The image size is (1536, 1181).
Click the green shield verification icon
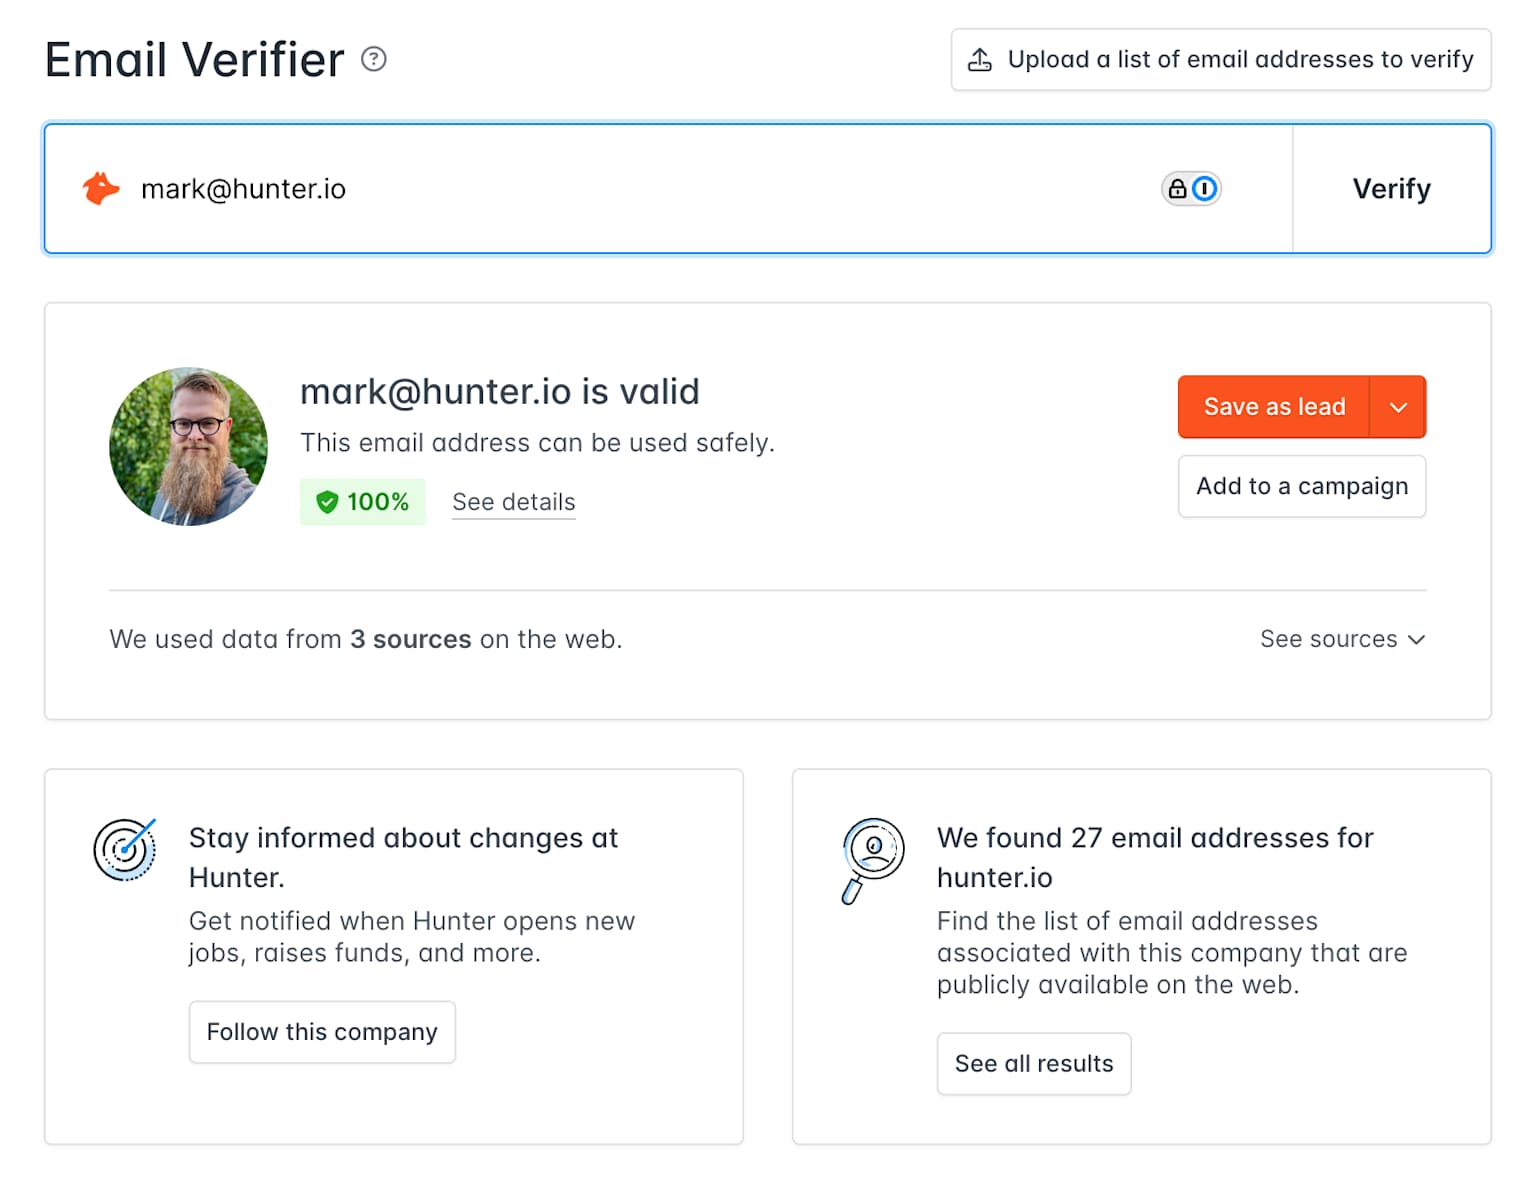click(x=327, y=502)
